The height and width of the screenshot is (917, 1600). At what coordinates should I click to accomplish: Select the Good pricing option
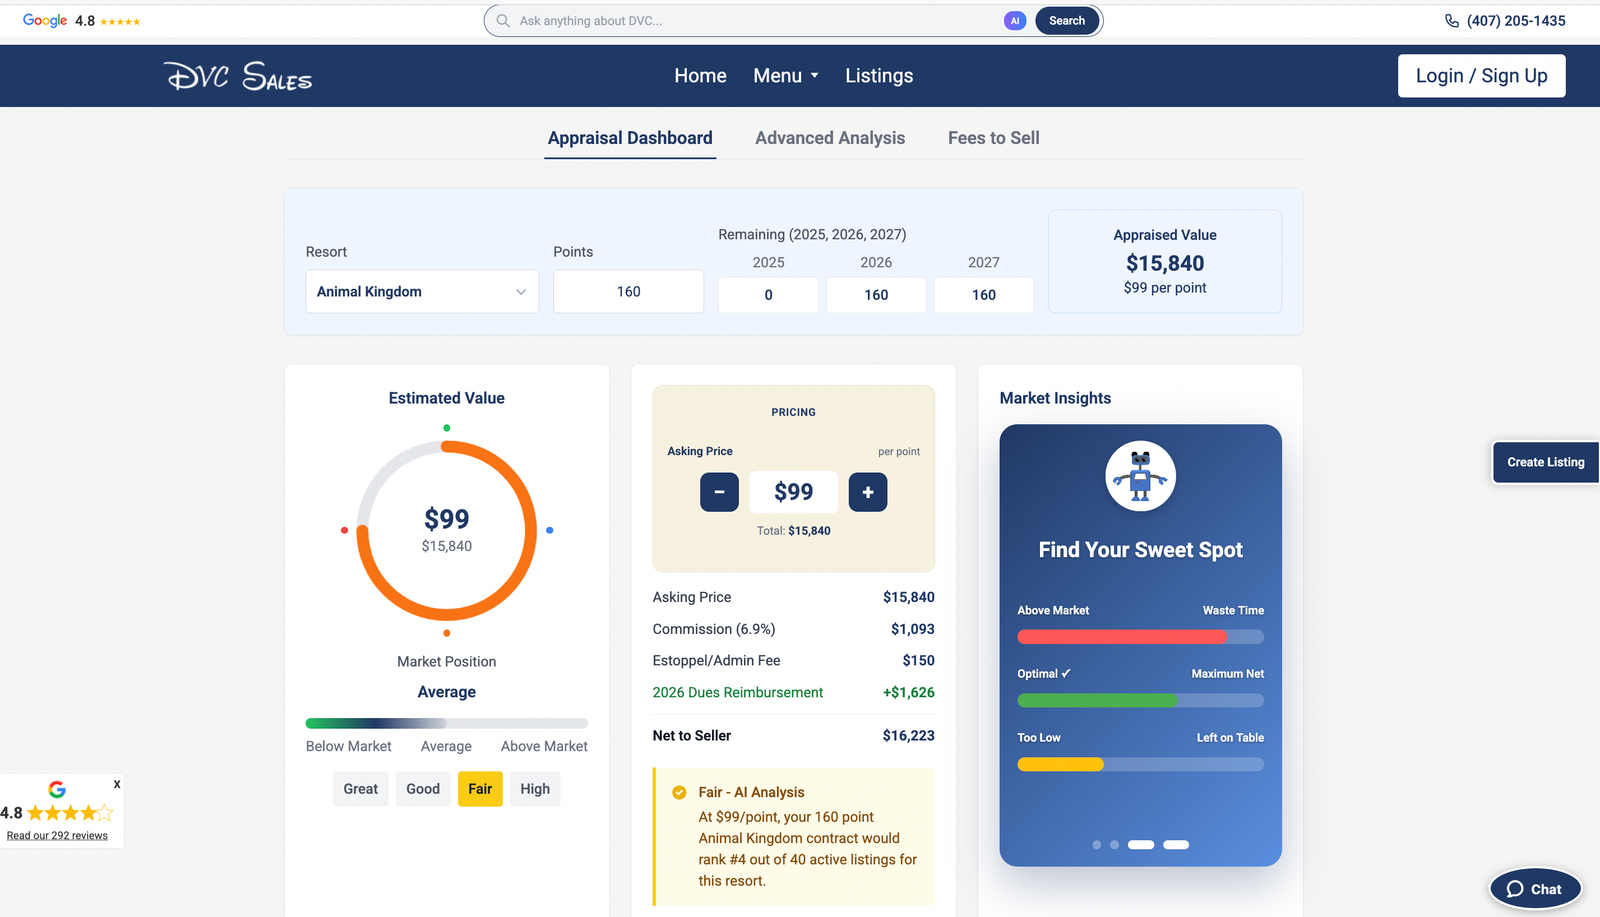(423, 789)
